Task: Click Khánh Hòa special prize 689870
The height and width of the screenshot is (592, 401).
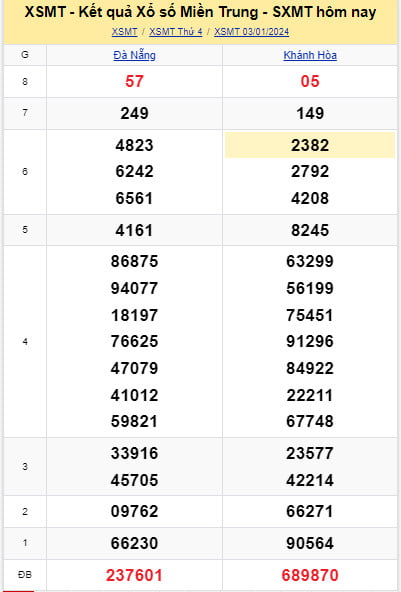Action: pyautogui.click(x=310, y=575)
